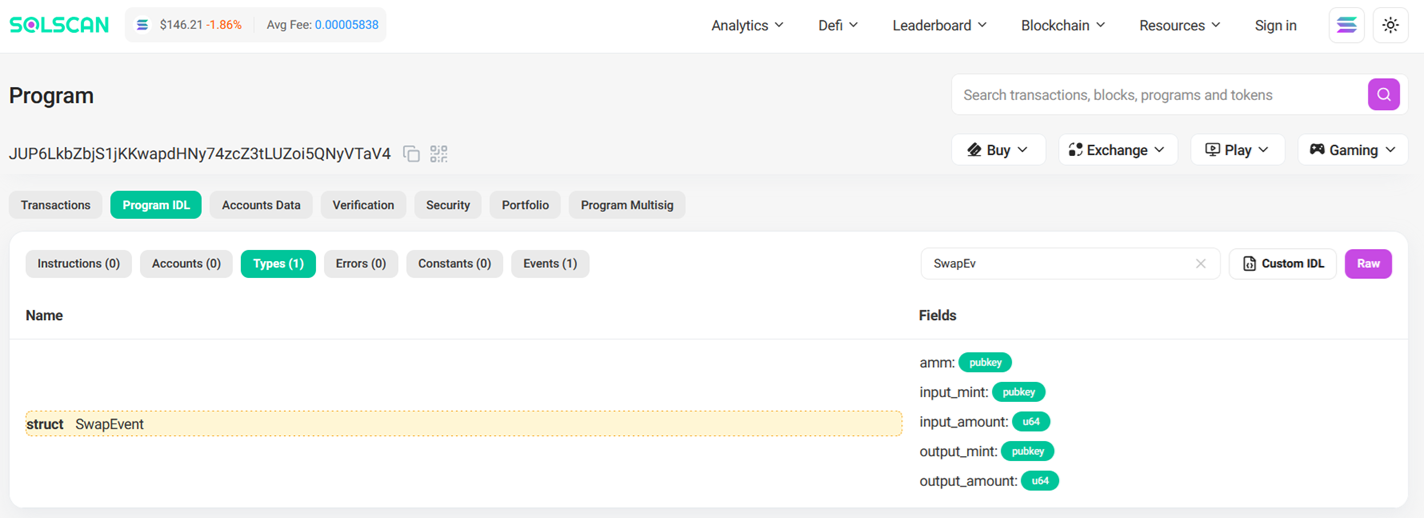Image resolution: width=1424 pixels, height=518 pixels.
Task: Toggle light/dark theme sun icon
Action: click(x=1390, y=26)
